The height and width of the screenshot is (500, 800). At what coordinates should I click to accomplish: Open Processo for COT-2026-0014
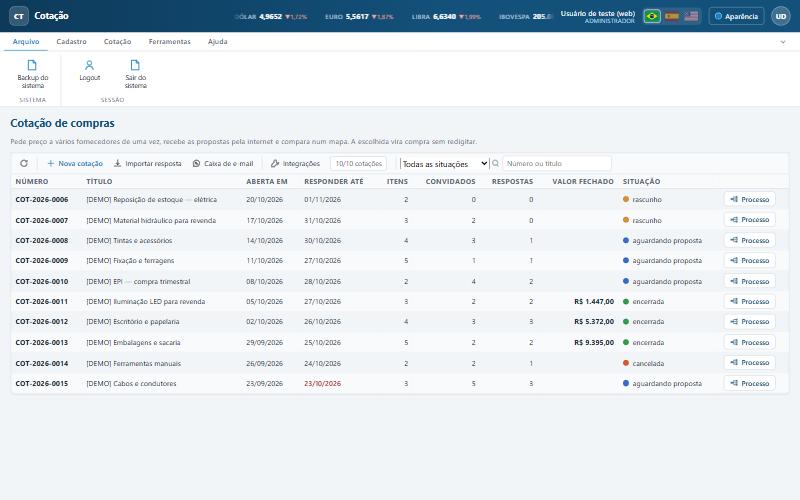click(x=749, y=362)
